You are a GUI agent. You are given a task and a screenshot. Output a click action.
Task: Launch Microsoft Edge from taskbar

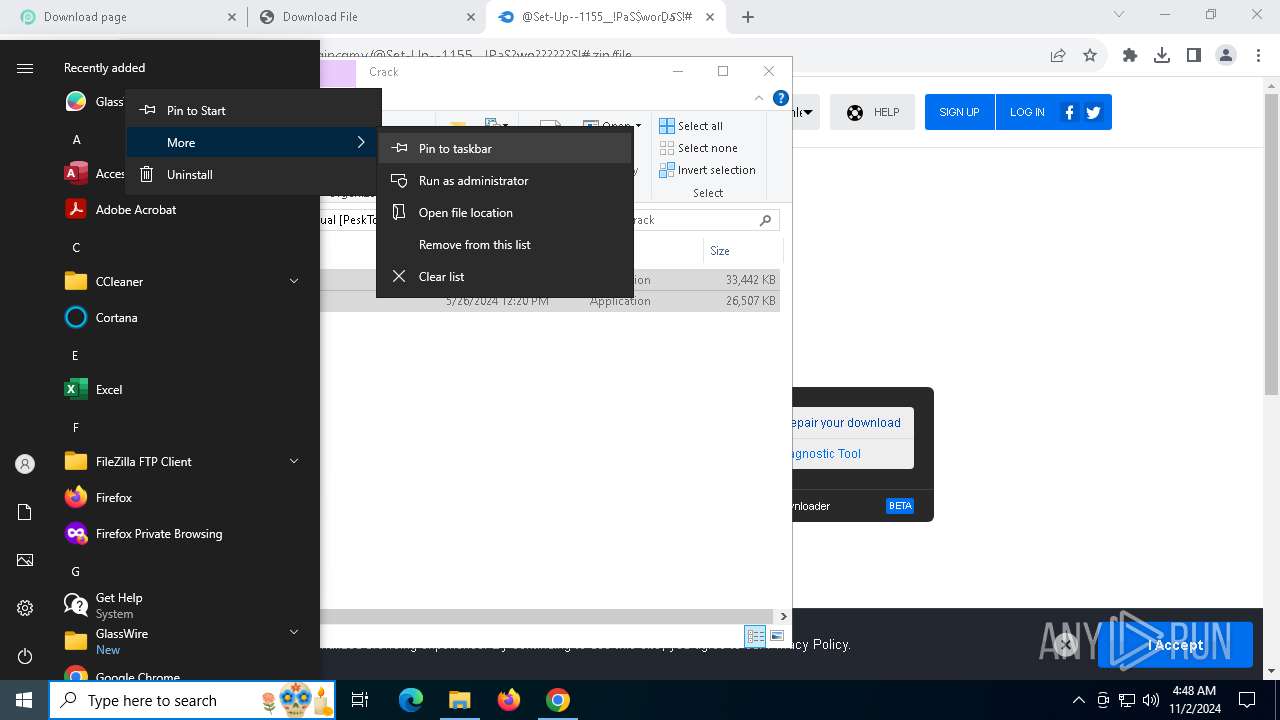click(411, 700)
